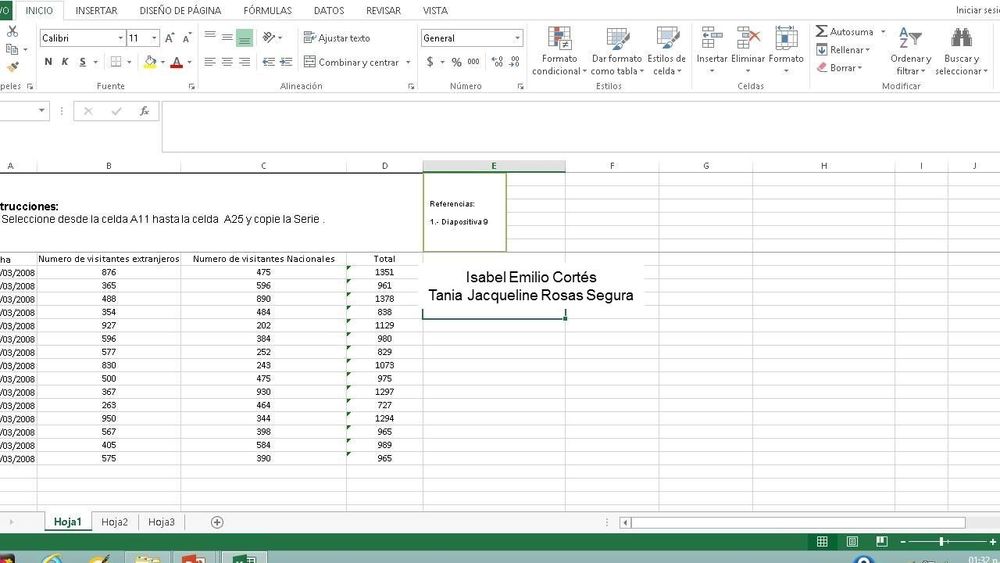Click the Eliminar cells icon
The image size is (1000, 563).
[748, 39]
